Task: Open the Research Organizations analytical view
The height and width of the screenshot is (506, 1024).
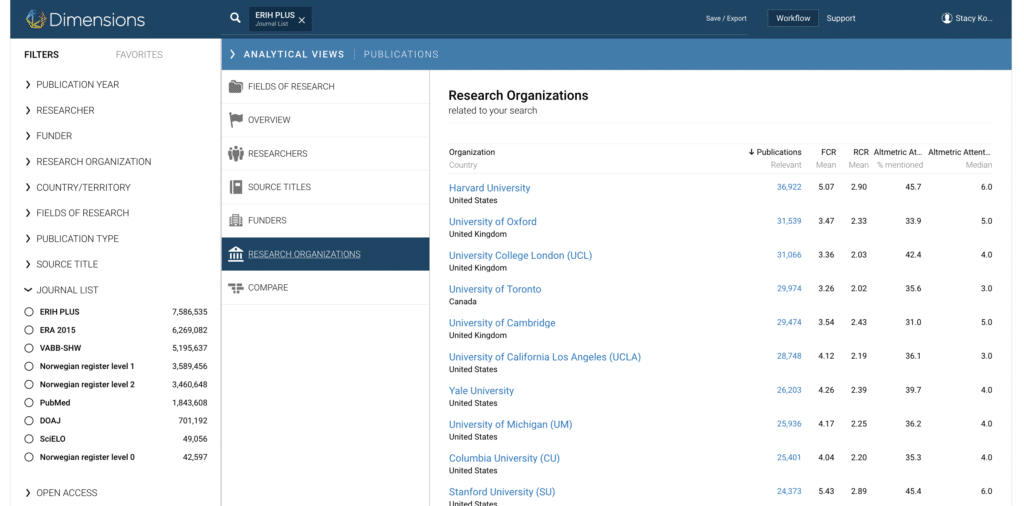Action: (x=304, y=254)
